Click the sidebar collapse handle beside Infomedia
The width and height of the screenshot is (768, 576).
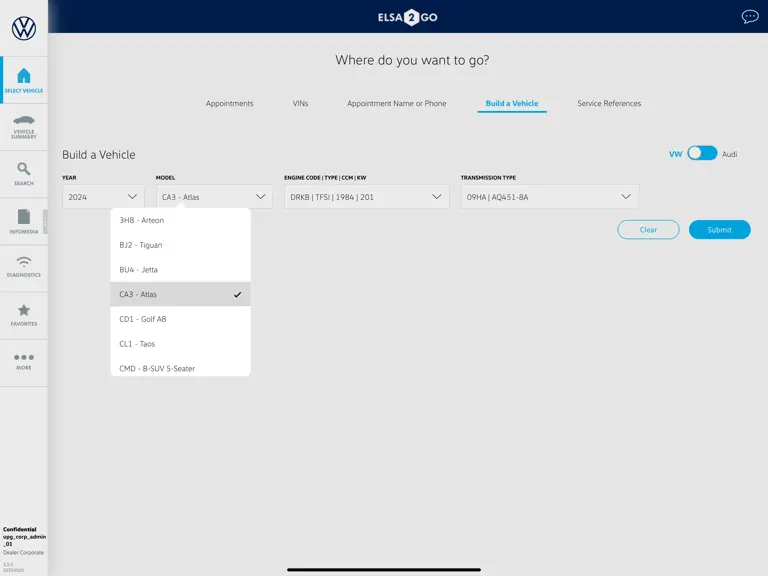46,221
